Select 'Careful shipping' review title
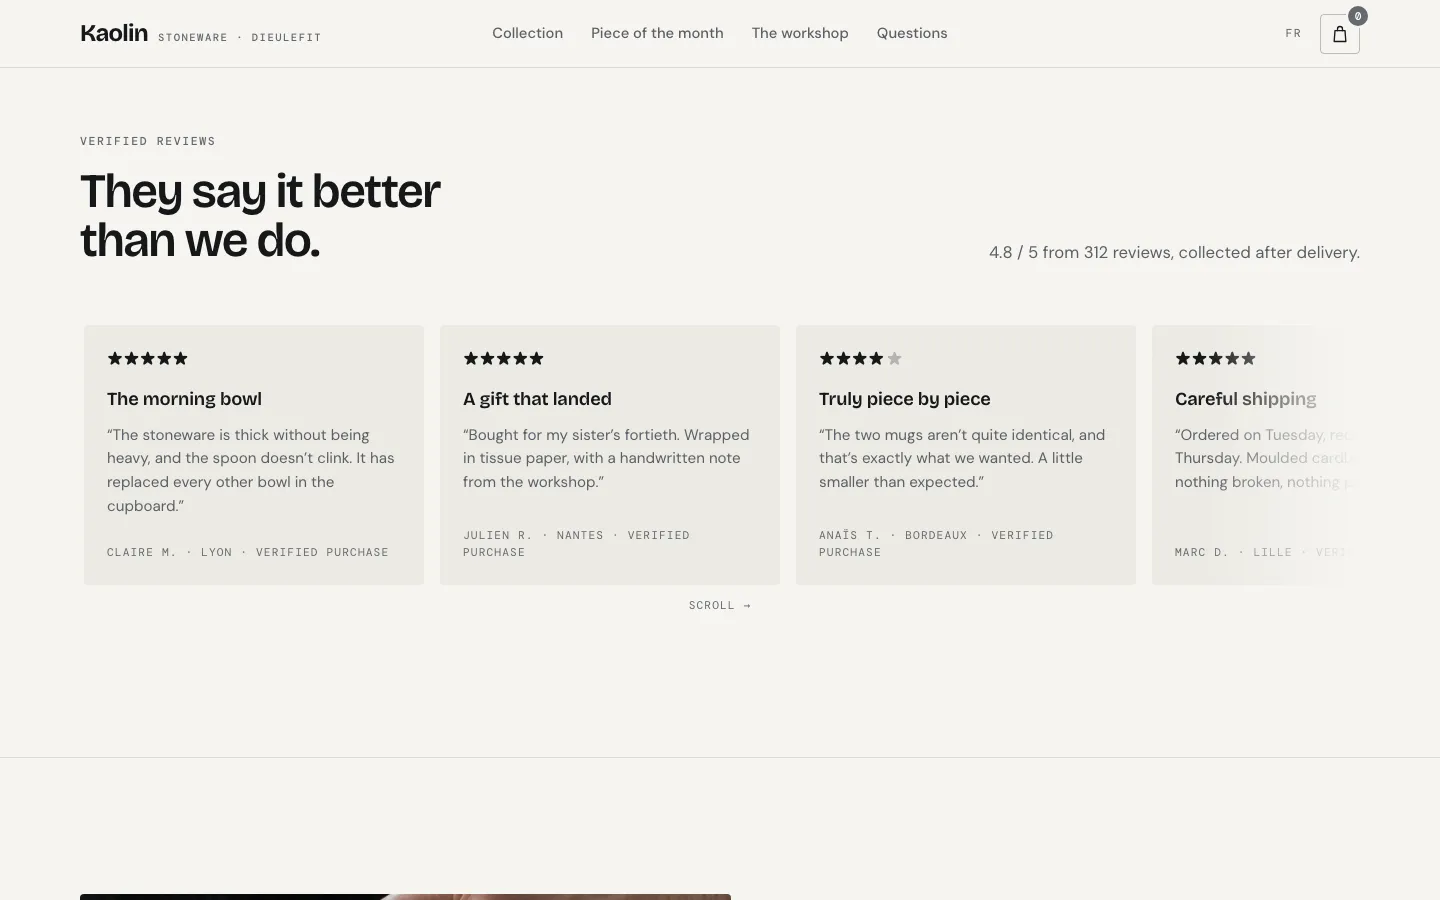The height and width of the screenshot is (900, 1440). point(1245,399)
